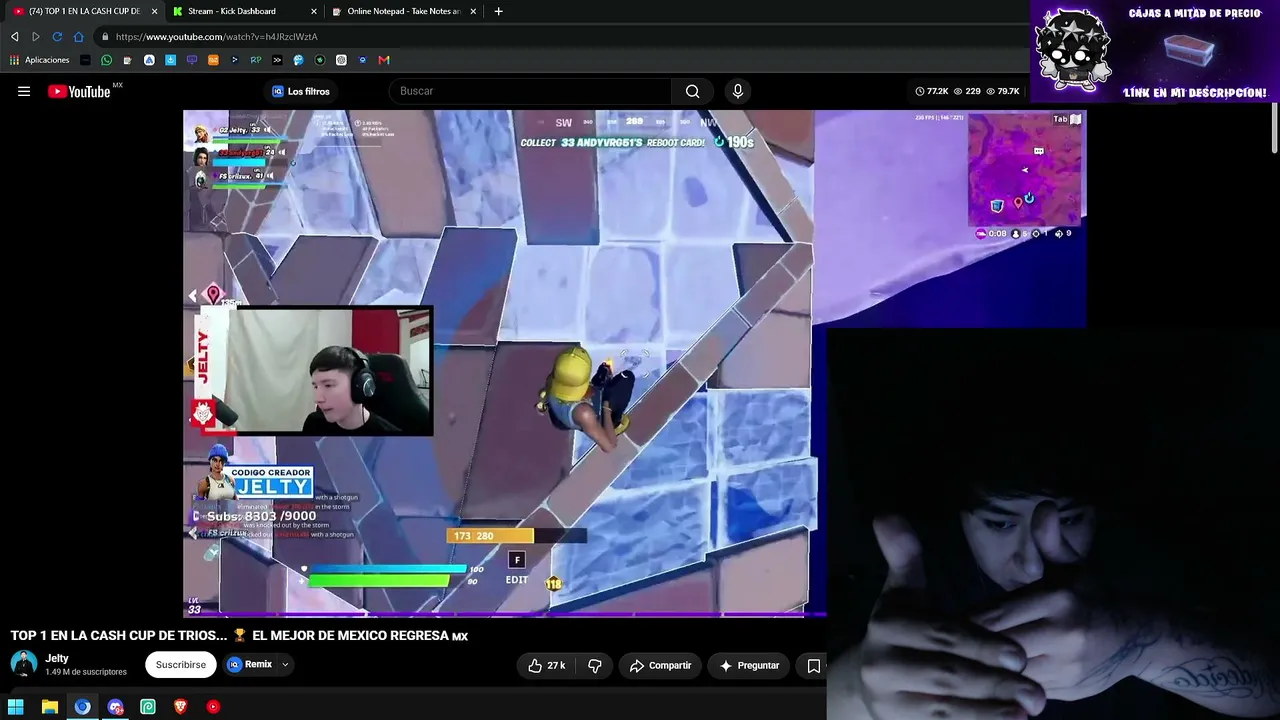This screenshot has height=720, width=1280.
Task: Open the active browser taskbar icon
Action: (82, 707)
